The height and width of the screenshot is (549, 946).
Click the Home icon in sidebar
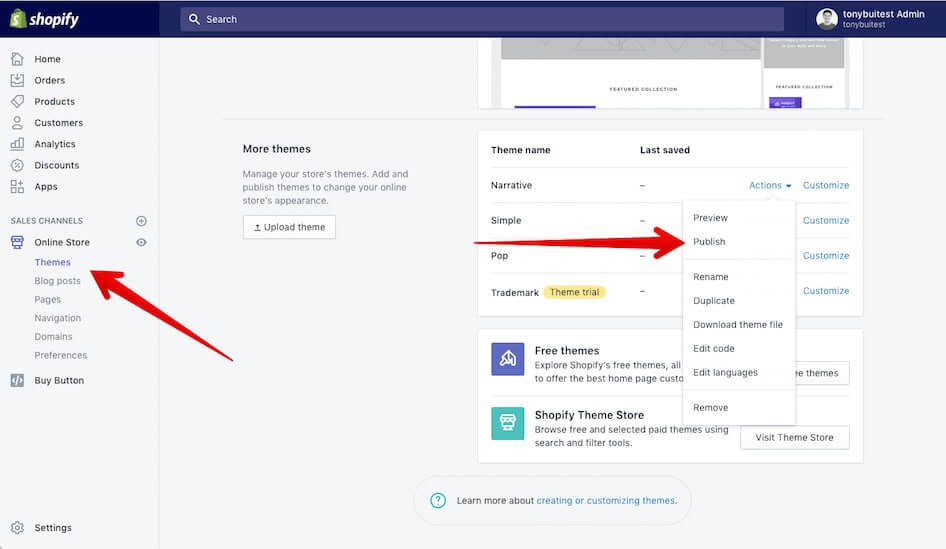(17, 59)
